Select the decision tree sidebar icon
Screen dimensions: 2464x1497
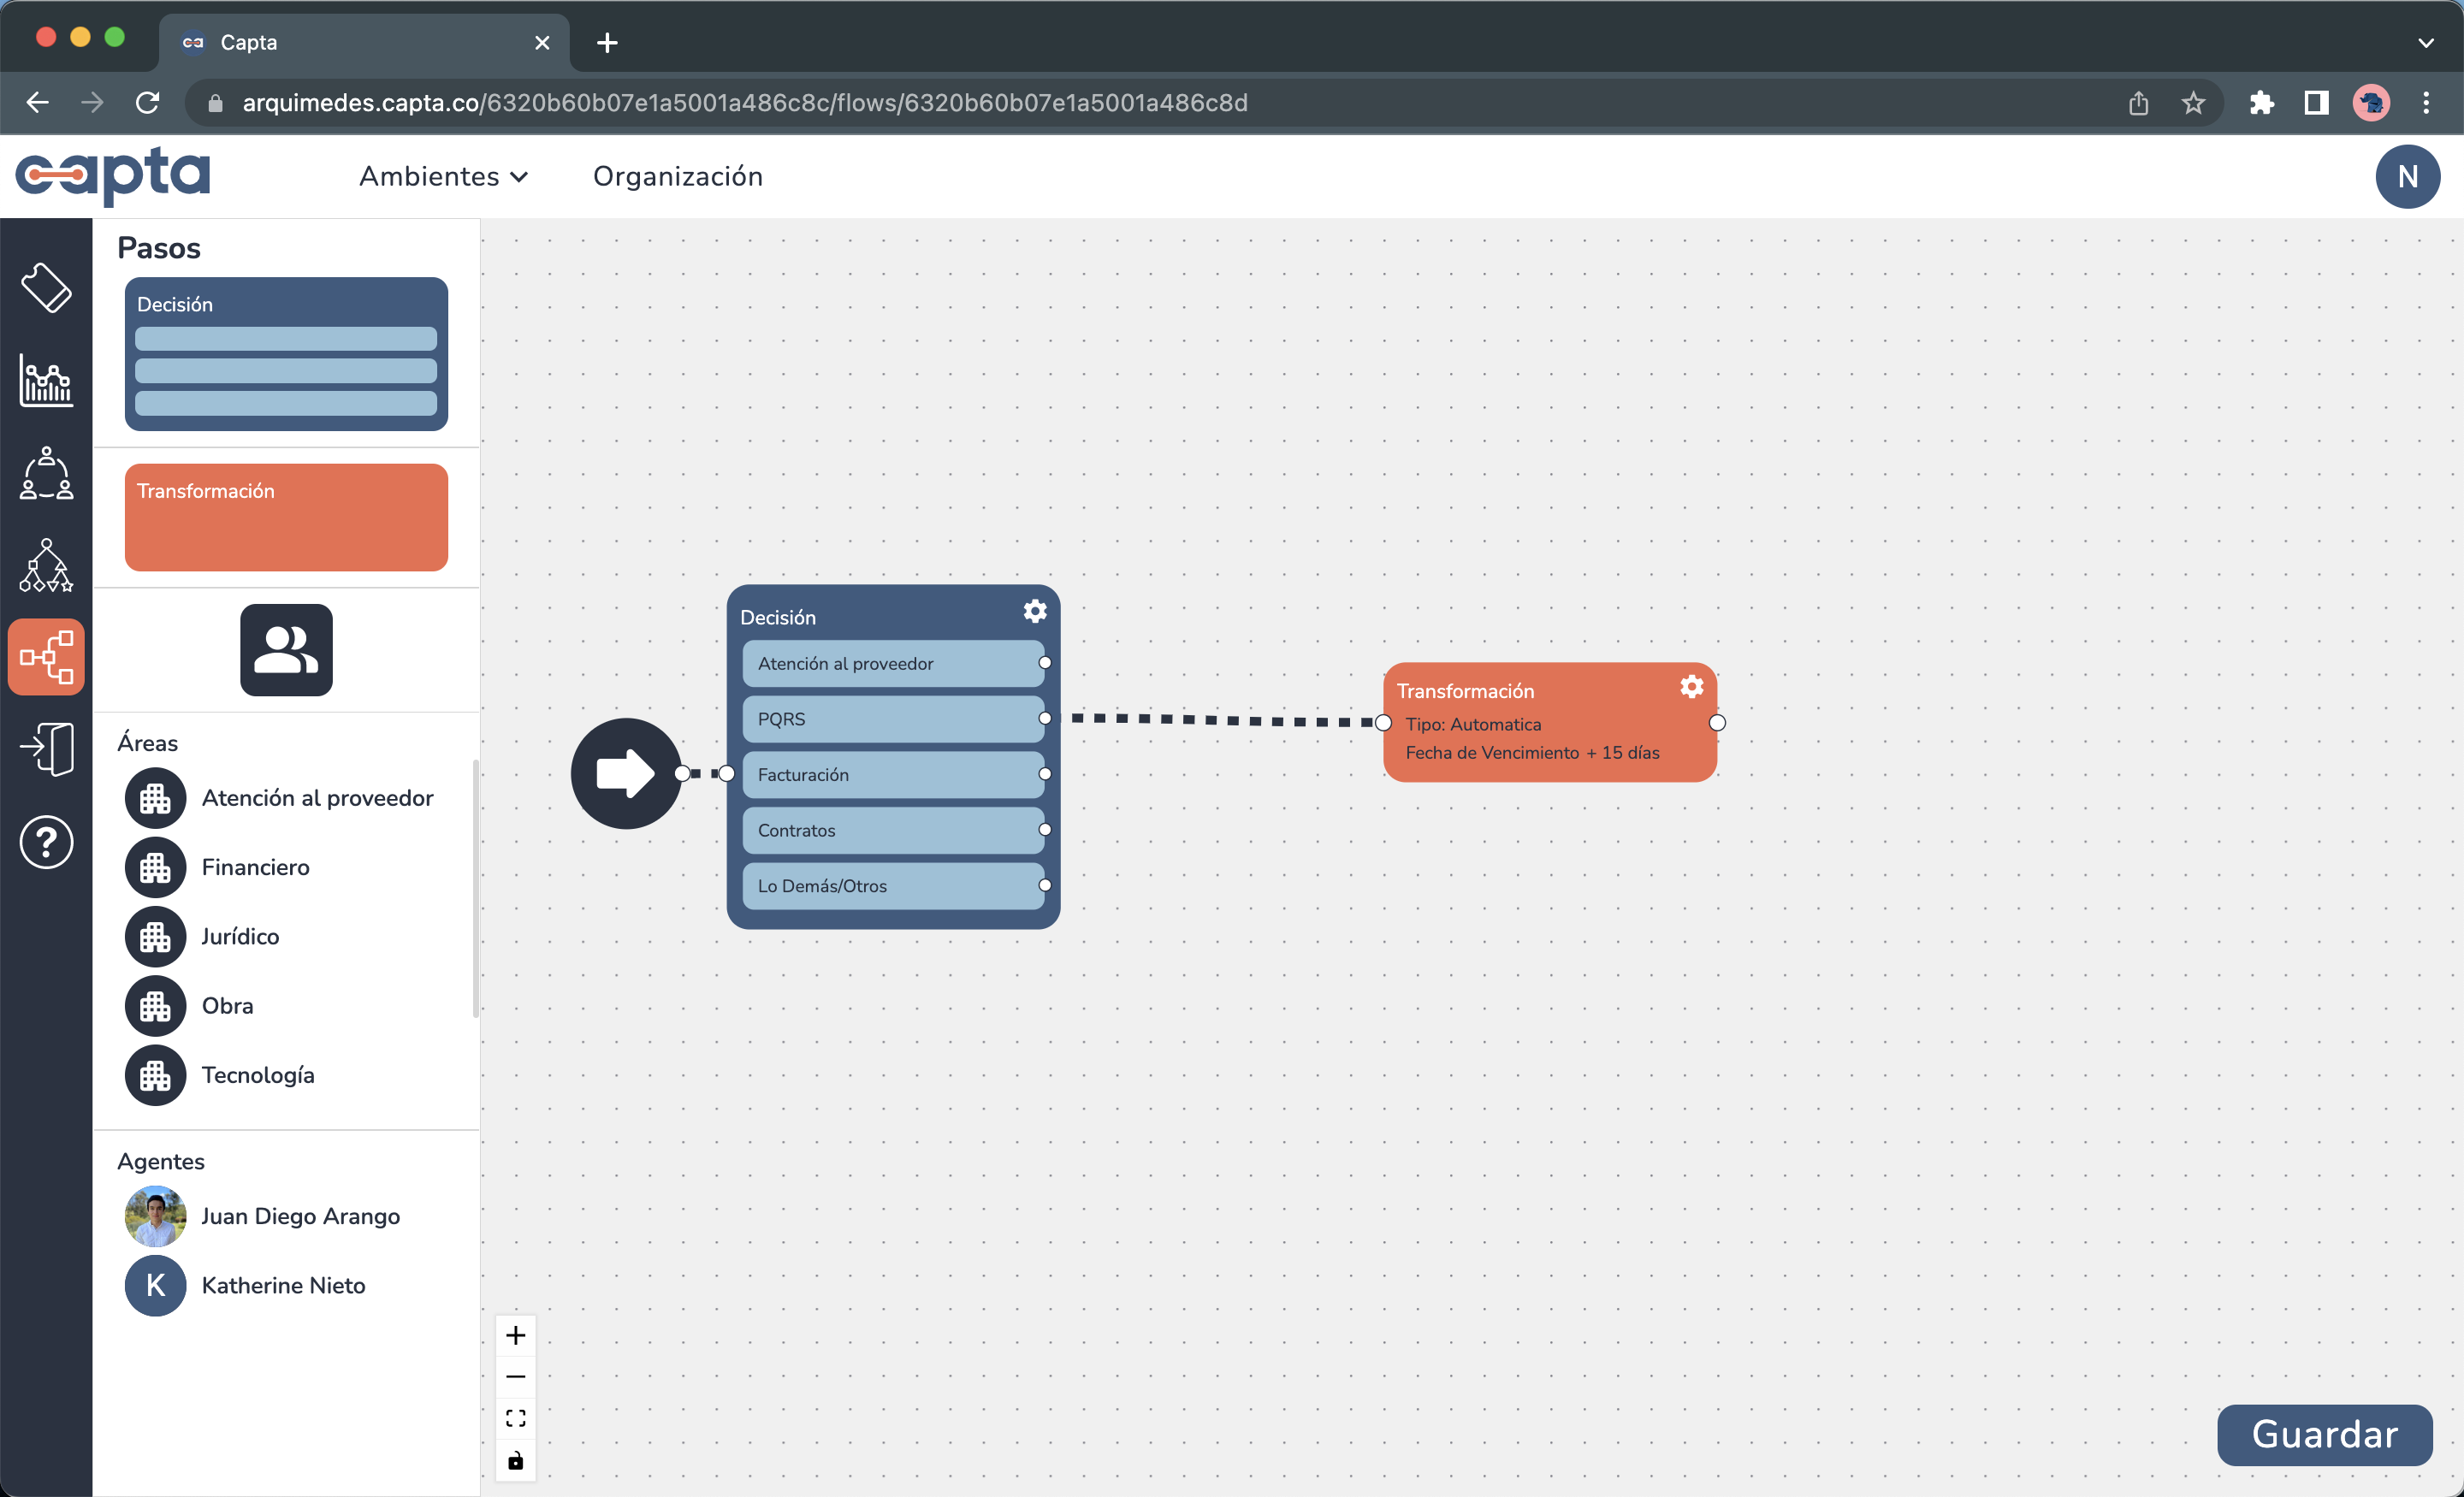click(46, 566)
